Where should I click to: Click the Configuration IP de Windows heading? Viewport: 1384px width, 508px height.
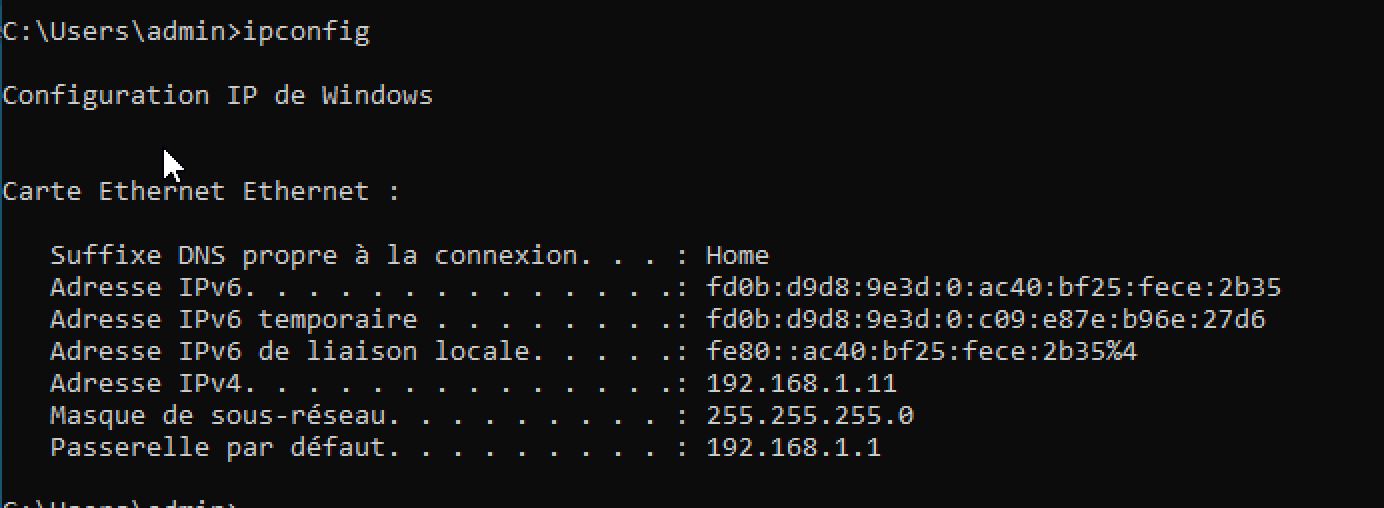(217, 96)
